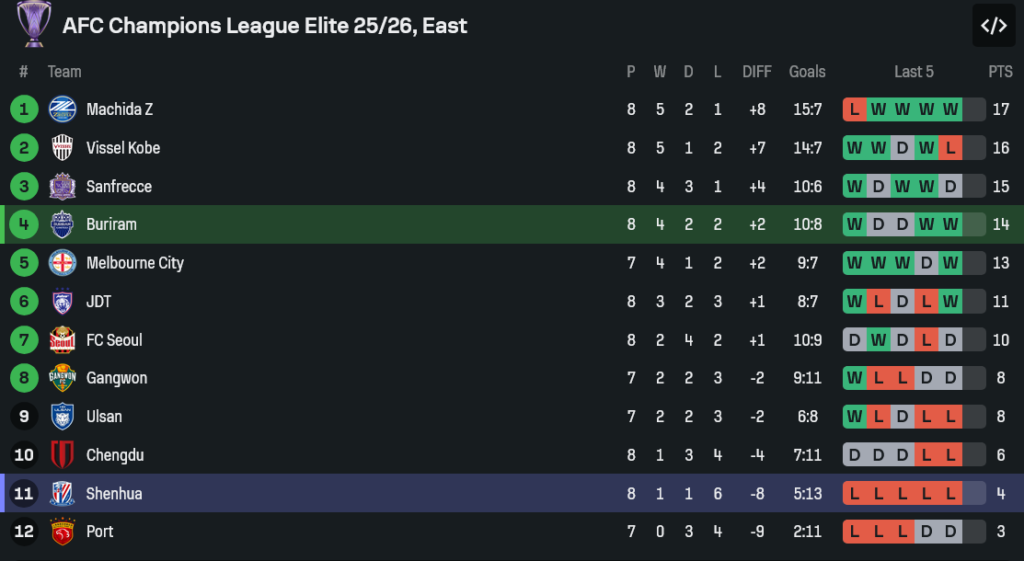Click Machida Z's first Last 5 loss badge
The height and width of the screenshot is (561, 1024).
pos(855,109)
